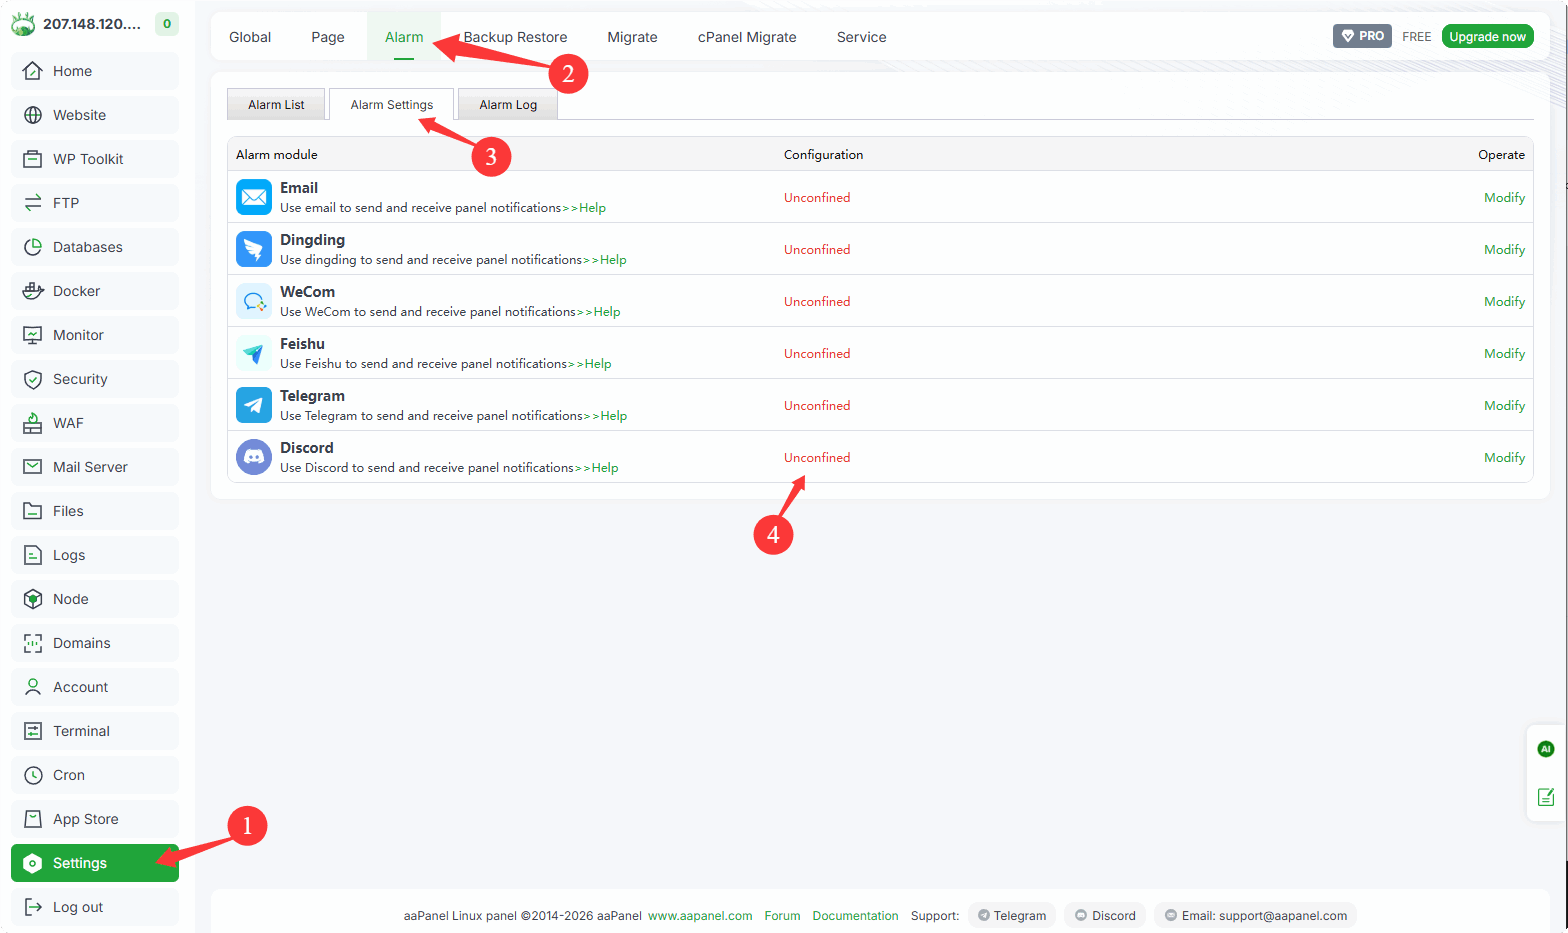
Task: Click the Telegram support button in footer
Action: click(x=1012, y=915)
